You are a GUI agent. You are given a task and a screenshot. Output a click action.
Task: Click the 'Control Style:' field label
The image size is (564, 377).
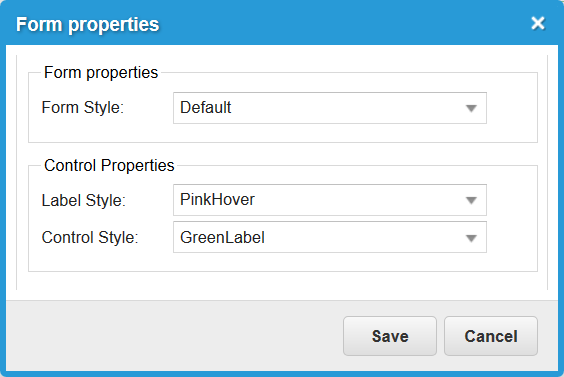[x=90, y=237]
